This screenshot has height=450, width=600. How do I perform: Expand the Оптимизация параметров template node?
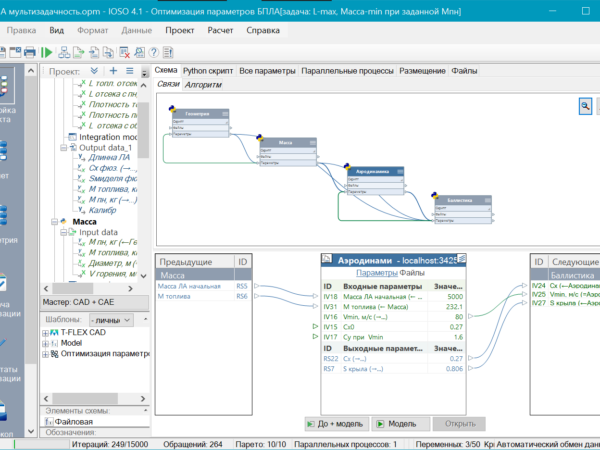[x=45, y=354]
